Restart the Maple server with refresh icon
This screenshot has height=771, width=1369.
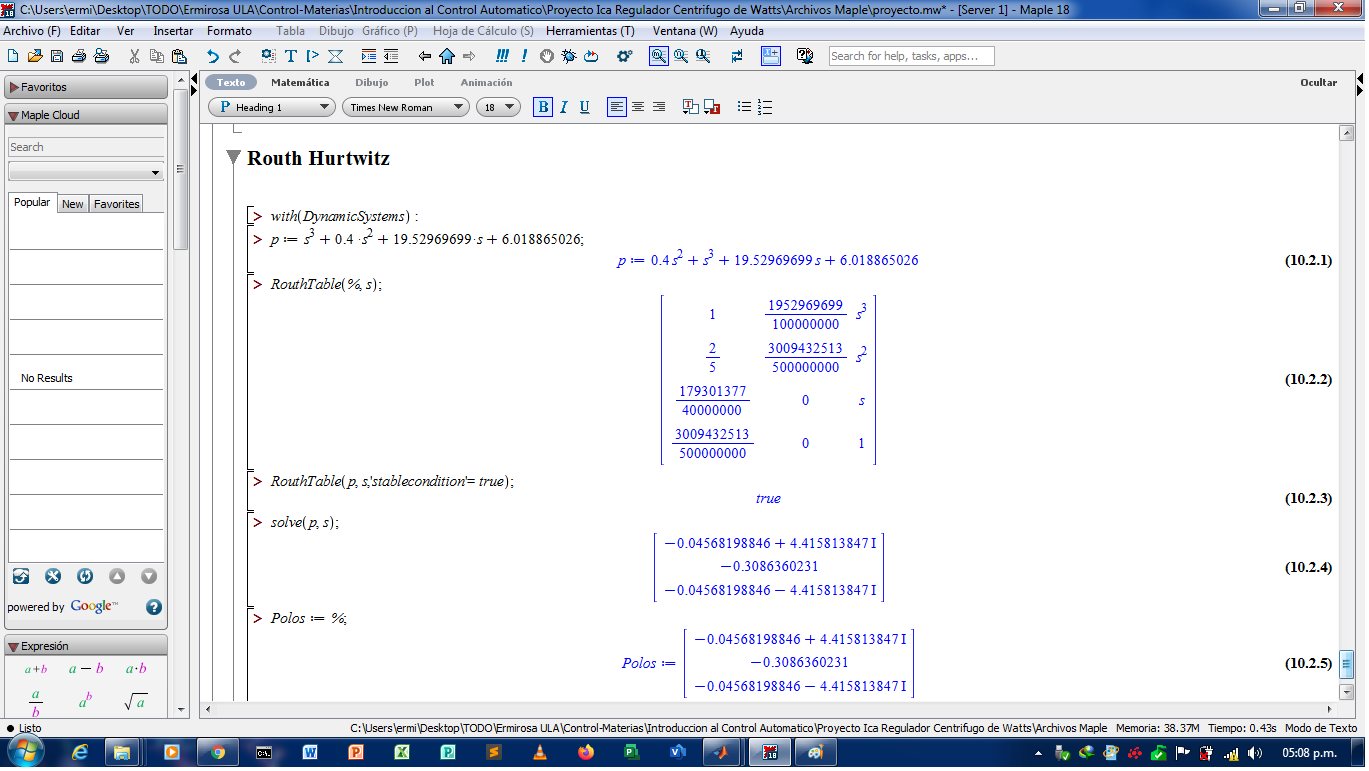(592, 56)
